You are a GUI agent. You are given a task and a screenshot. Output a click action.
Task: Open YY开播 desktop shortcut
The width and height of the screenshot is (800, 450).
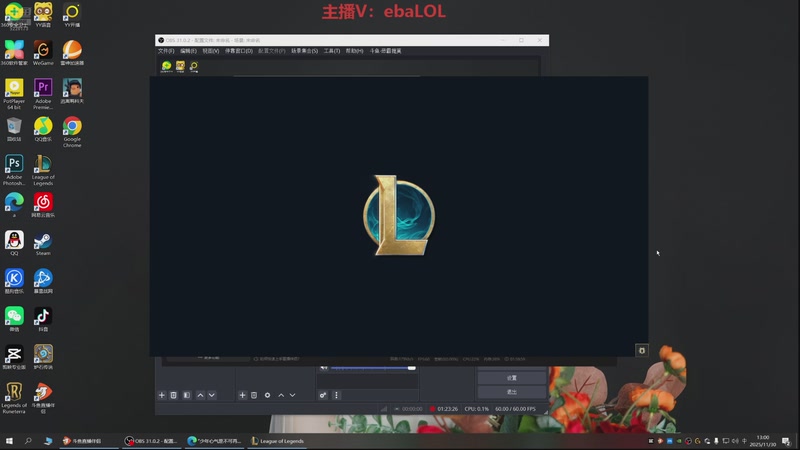tap(72, 14)
